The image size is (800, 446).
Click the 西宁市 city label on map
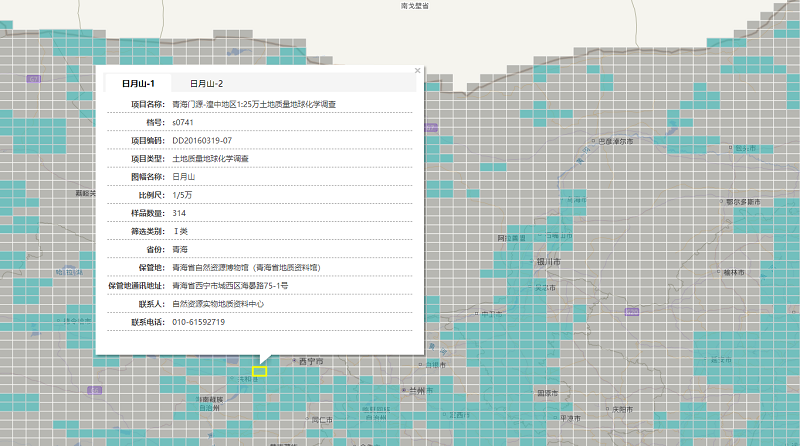311,361
